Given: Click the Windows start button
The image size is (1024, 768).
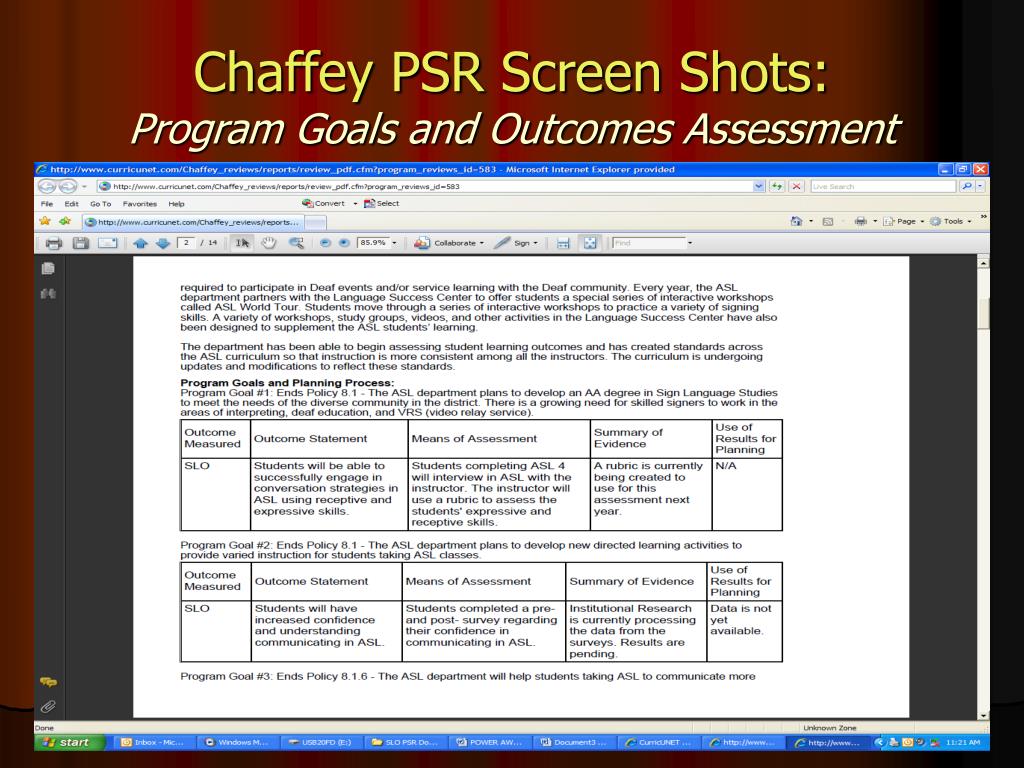Looking at the screenshot, I should point(69,743).
